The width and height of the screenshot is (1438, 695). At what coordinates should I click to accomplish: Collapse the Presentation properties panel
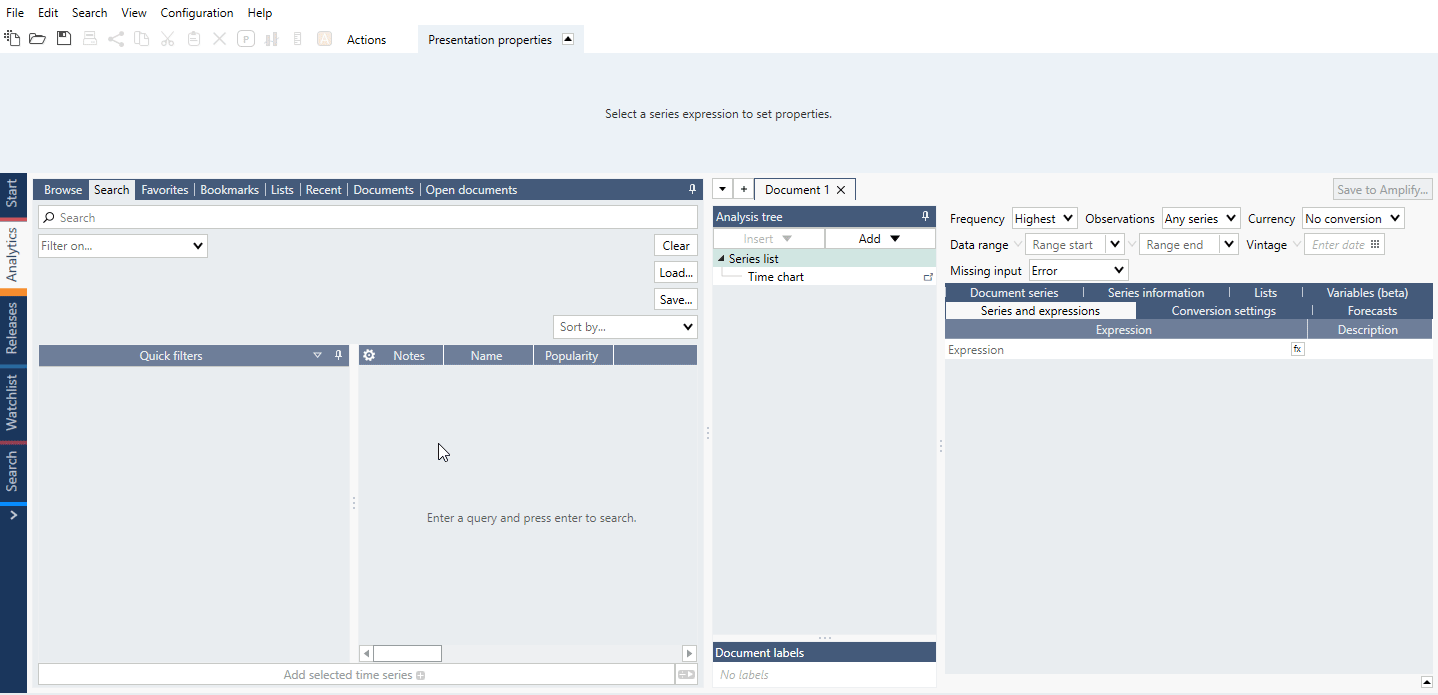point(568,40)
